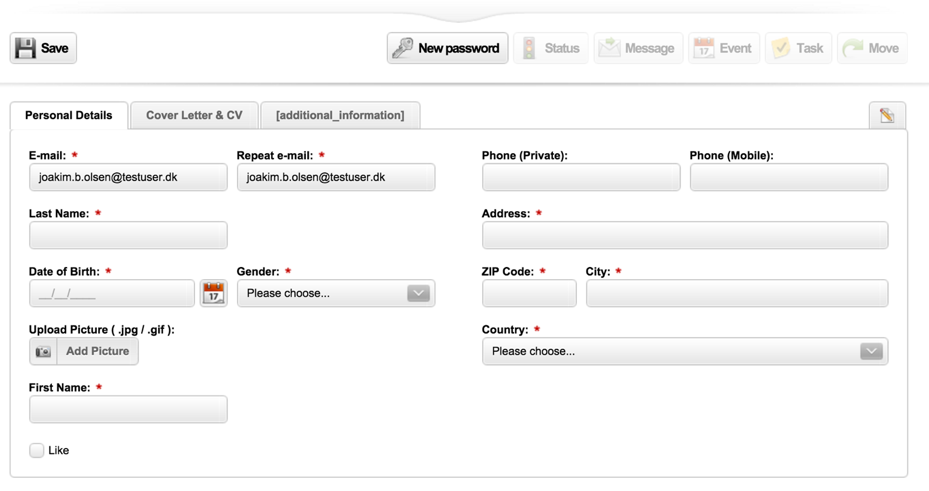Click into the Last Name field

128,235
